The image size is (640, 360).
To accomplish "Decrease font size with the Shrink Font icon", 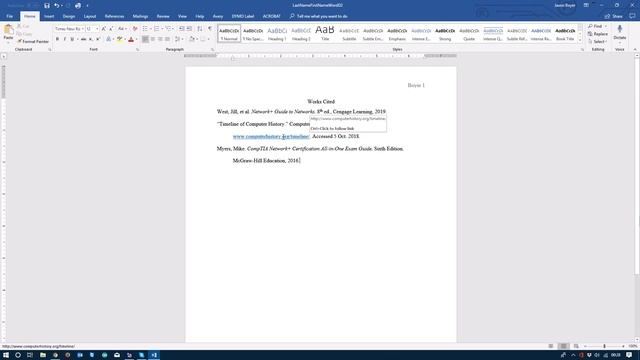I will (111, 29).
